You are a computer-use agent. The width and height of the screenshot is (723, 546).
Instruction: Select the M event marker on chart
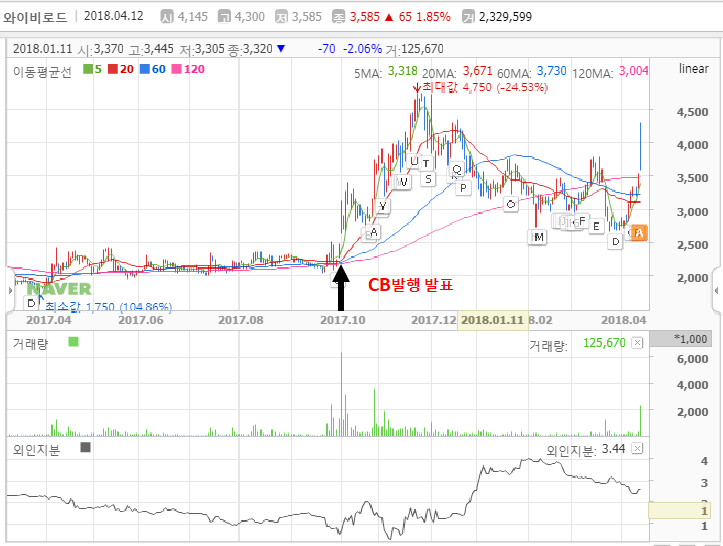pos(538,237)
